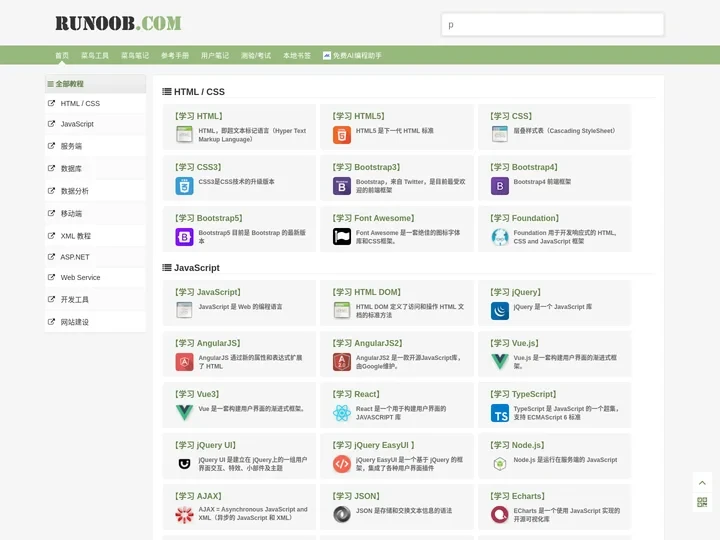720x540 pixels.
Task: Click the jQuery EasyUI code icon
Action: (342, 464)
